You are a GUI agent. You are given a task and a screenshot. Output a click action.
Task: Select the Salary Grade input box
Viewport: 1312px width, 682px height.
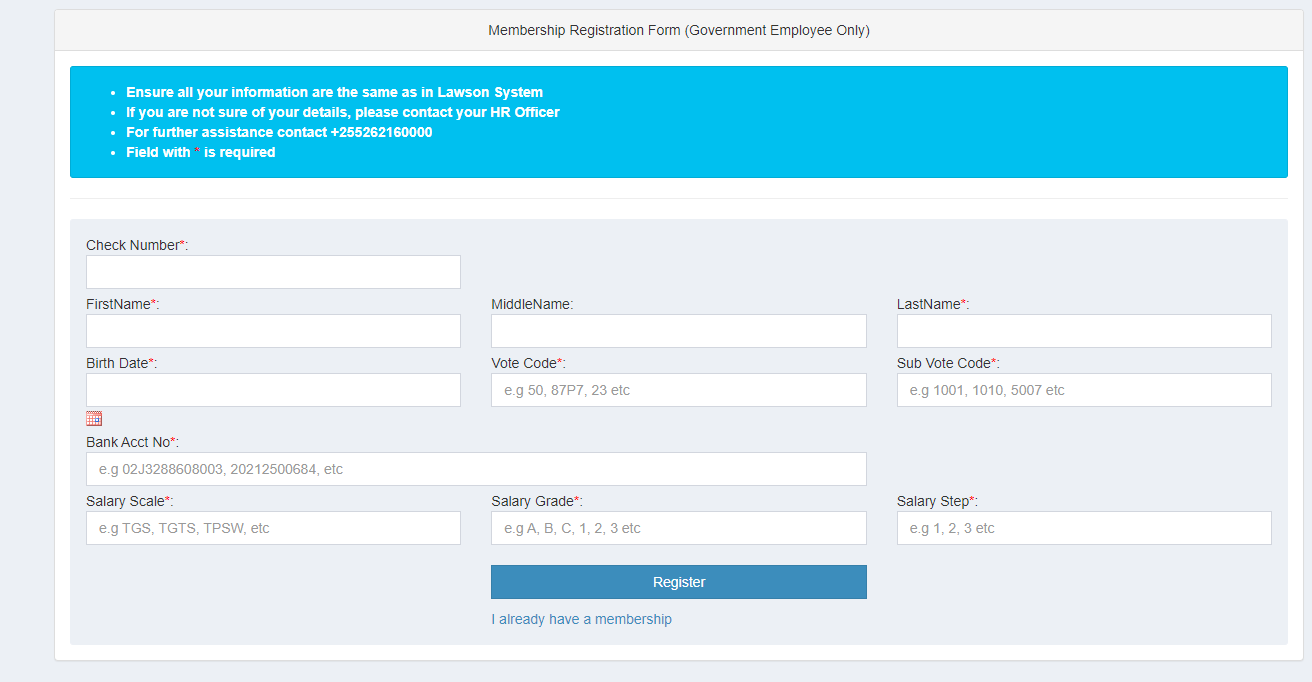[x=678, y=527]
